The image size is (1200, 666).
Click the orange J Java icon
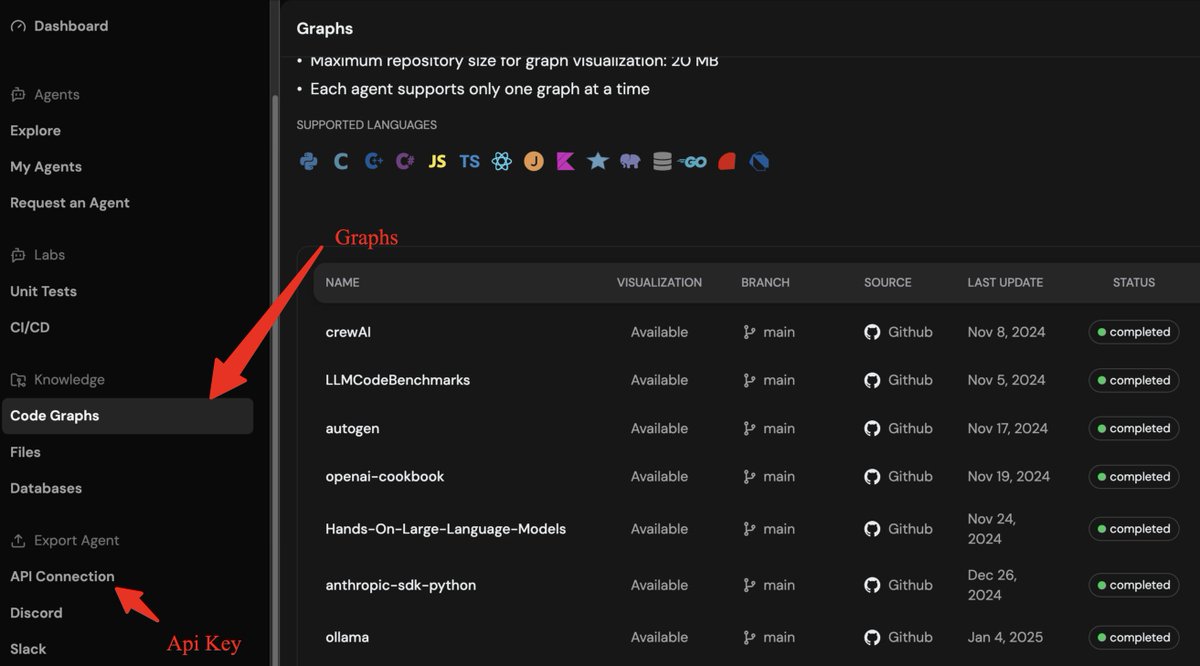click(x=533, y=161)
